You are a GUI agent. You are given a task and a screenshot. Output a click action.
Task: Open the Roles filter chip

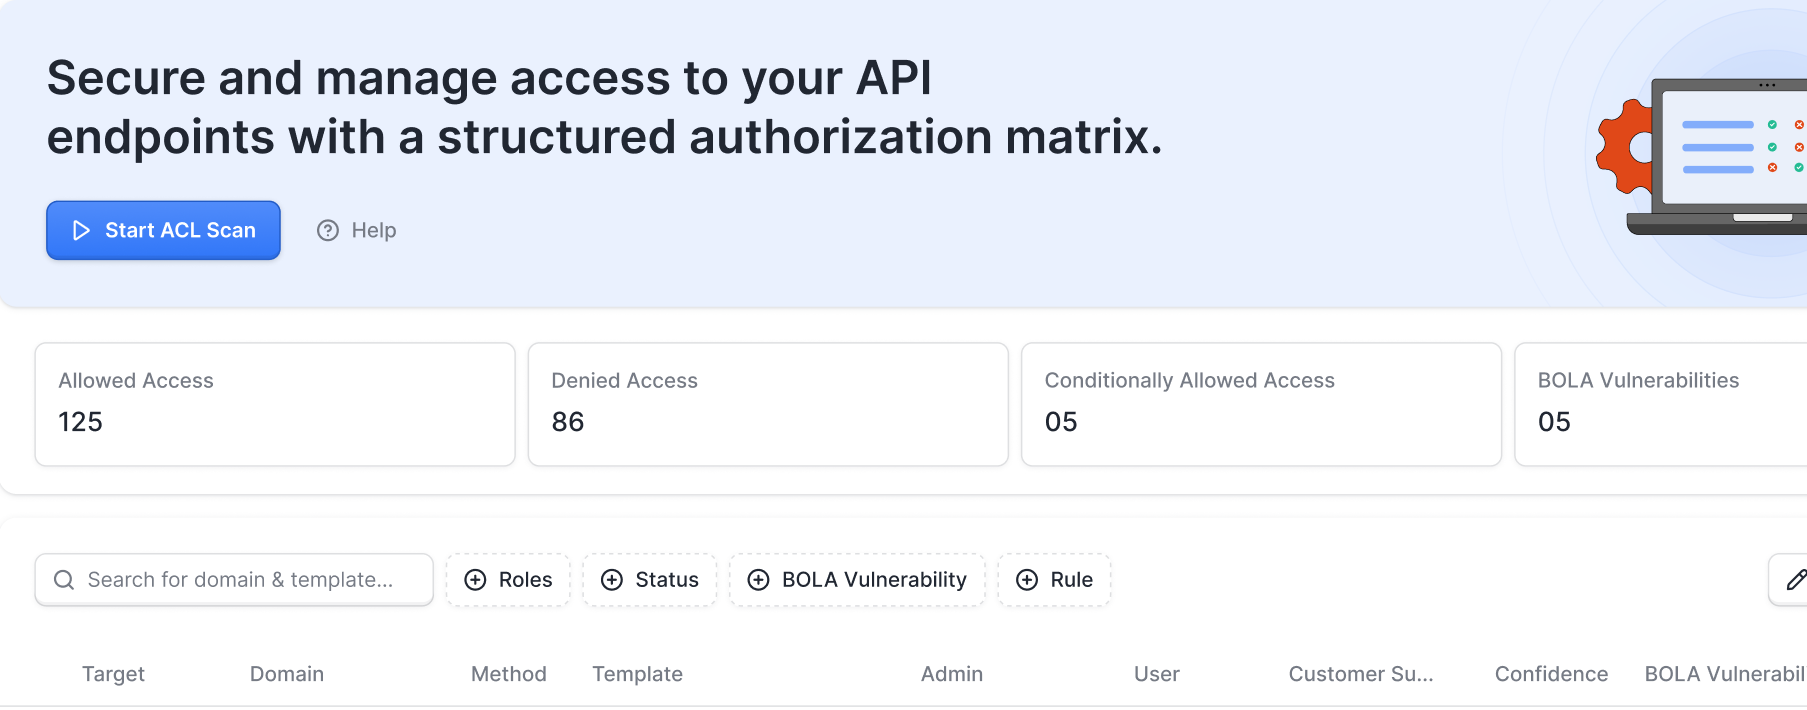[508, 579]
